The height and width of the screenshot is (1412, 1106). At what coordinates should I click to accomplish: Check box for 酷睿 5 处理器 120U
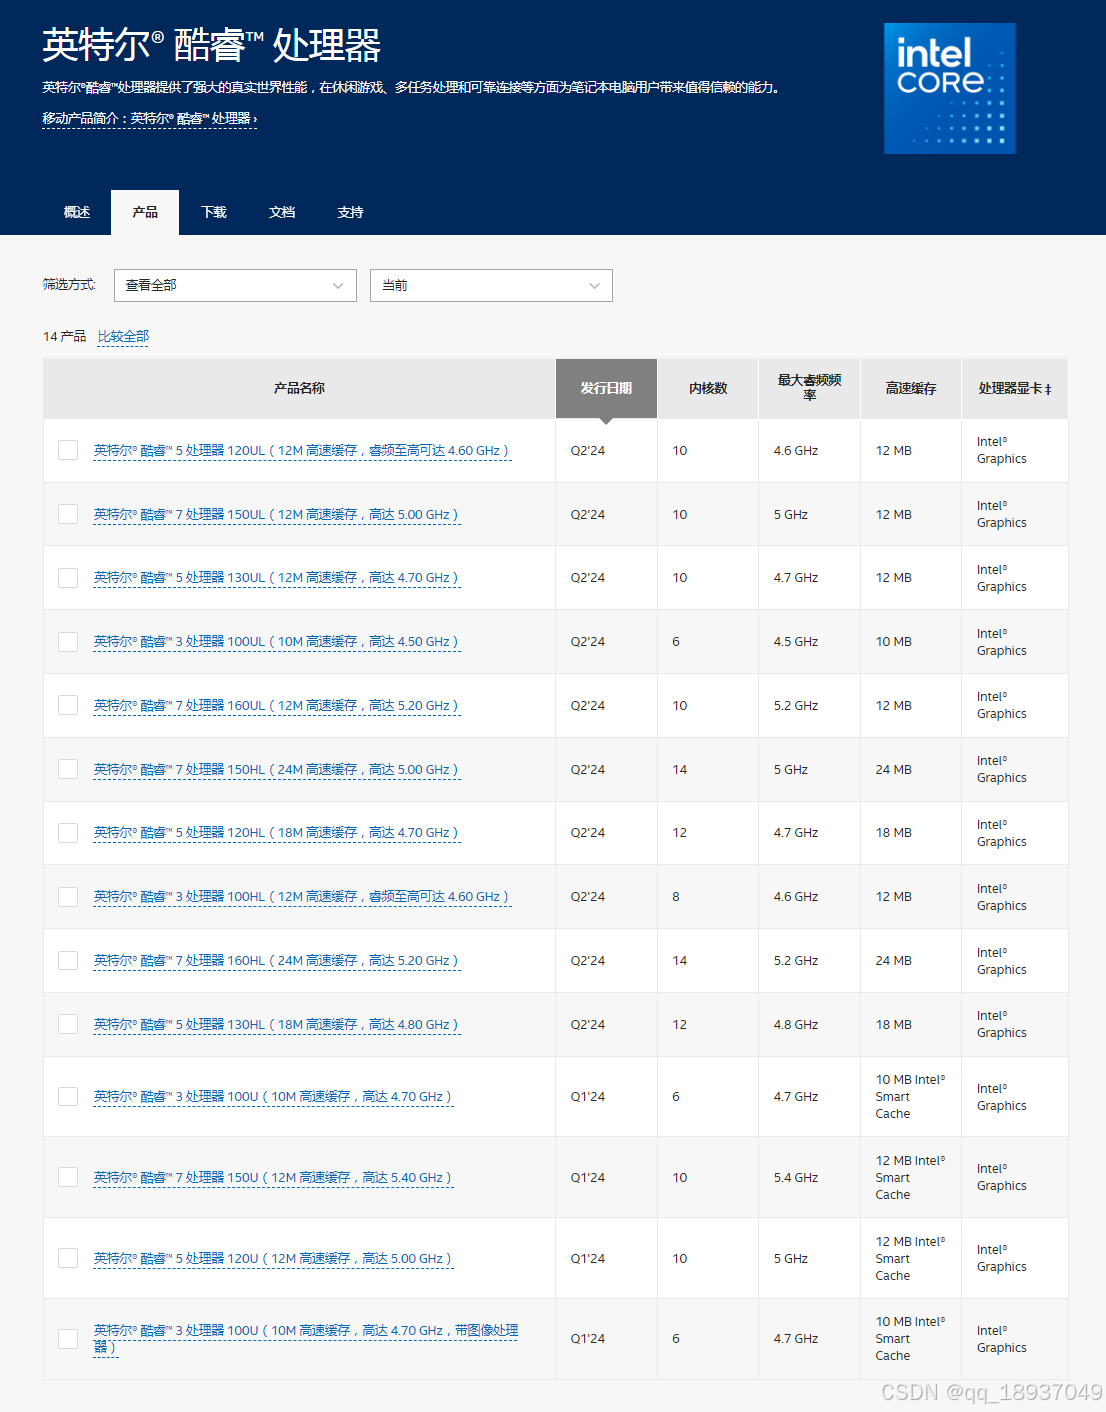68,1258
